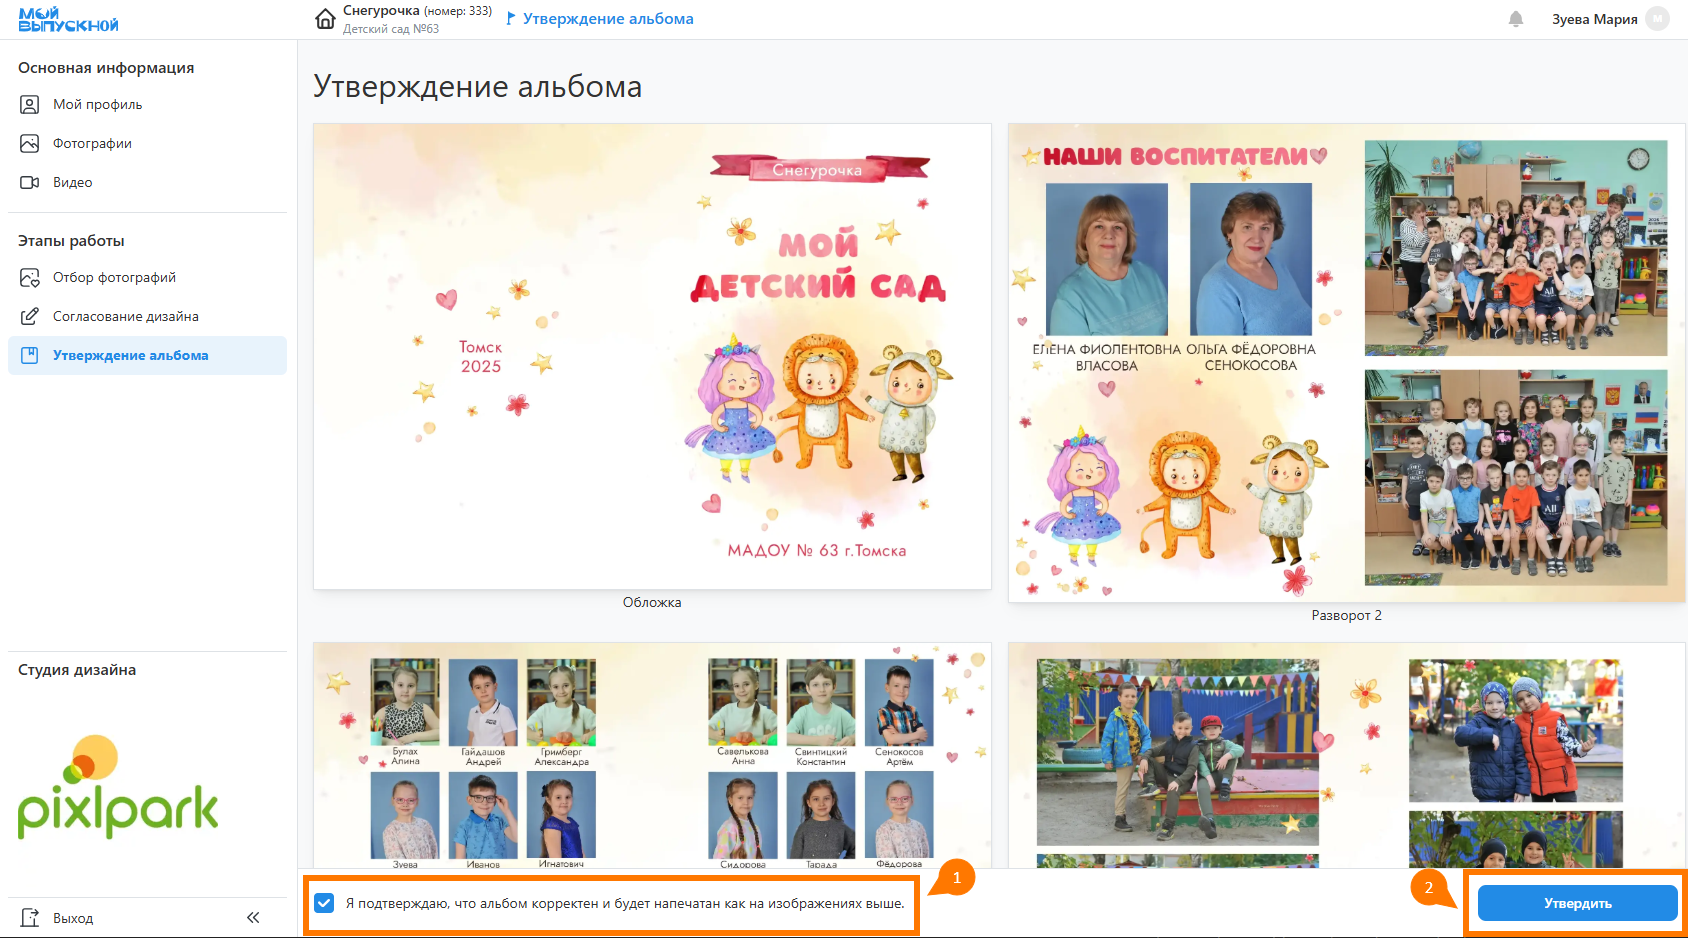Click the photo selection stage icon

(30, 278)
